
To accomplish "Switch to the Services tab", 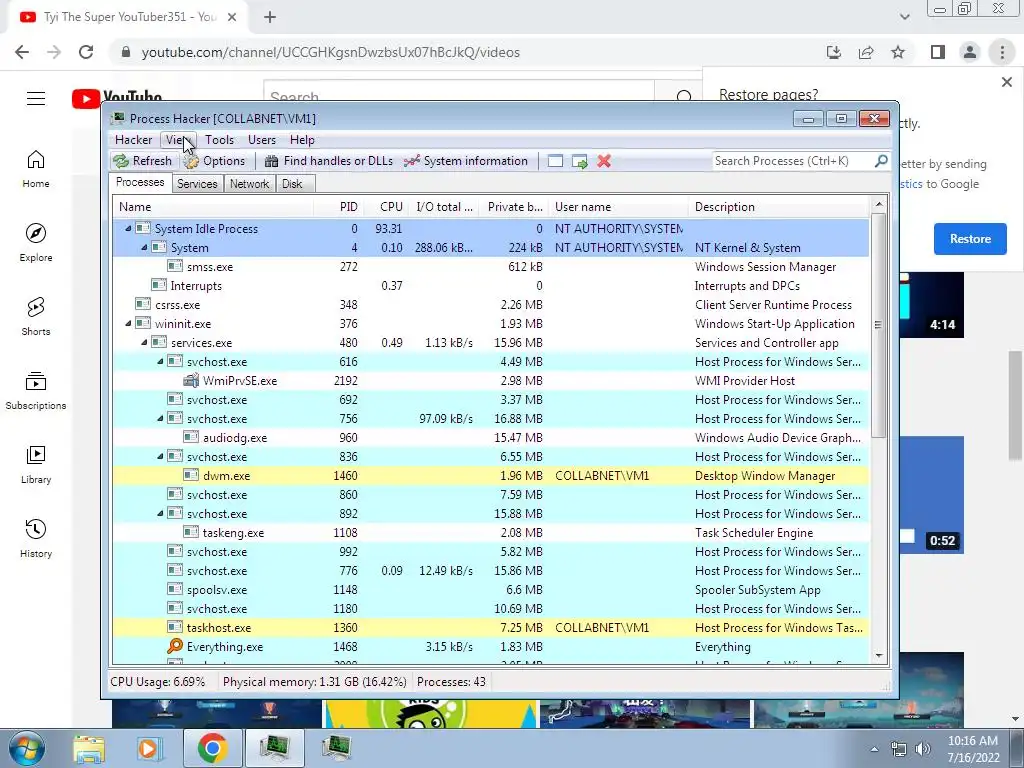I will tap(197, 184).
